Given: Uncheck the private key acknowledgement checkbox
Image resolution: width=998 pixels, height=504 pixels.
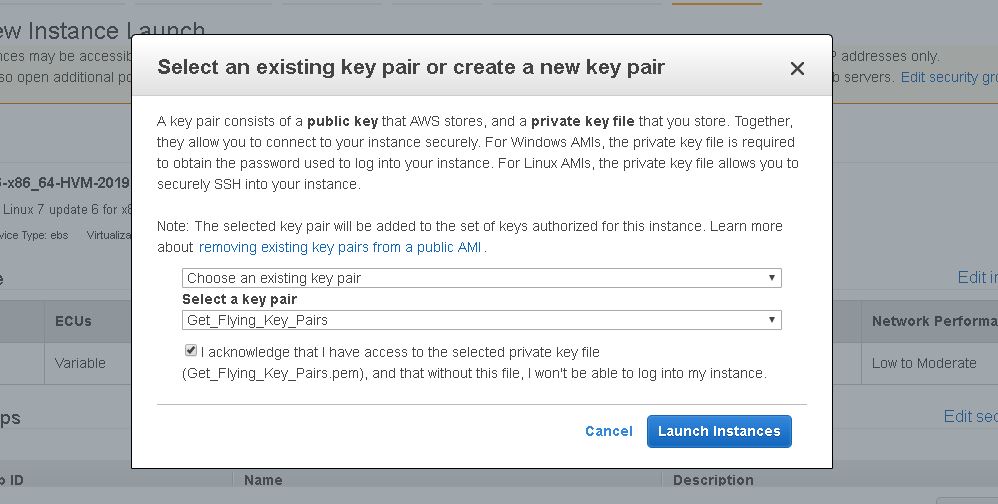Looking at the screenshot, I should point(191,351).
